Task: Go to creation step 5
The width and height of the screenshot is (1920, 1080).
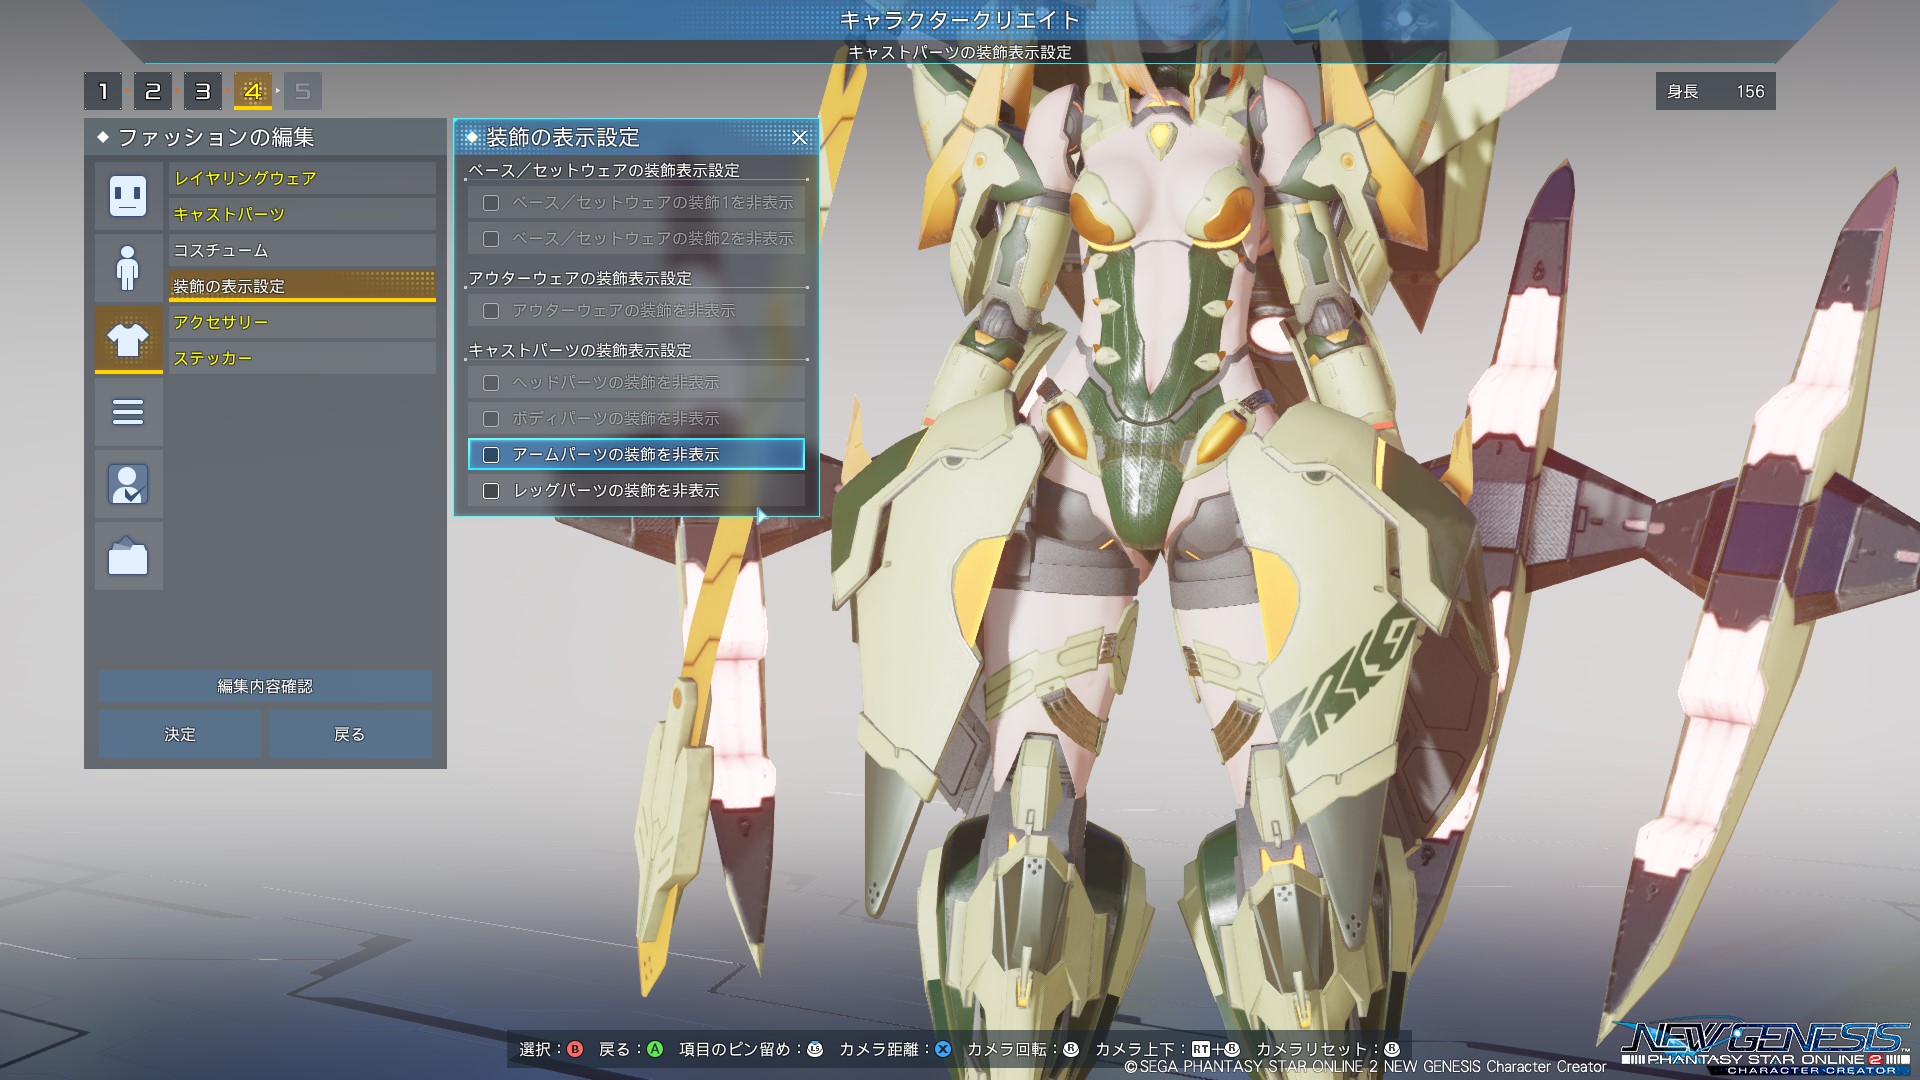Action: coord(303,91)
